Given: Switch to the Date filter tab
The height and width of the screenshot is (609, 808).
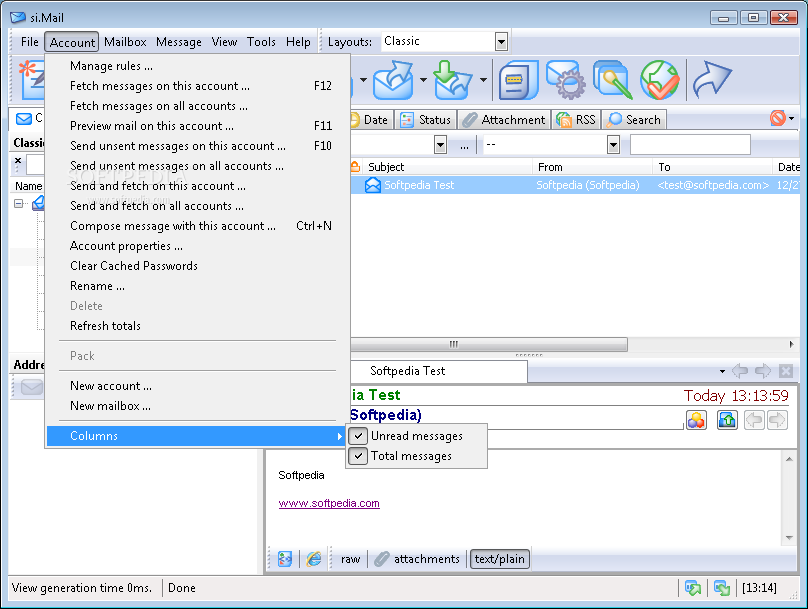Looking at the screenshot, I should pos(371,120).
